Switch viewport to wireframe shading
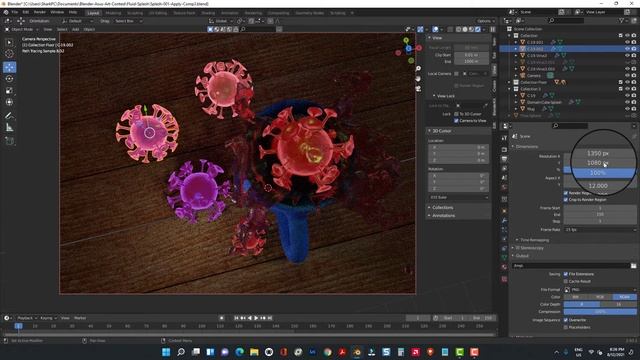This screenshot has height=360, width=640. click(x=459, y=29)
